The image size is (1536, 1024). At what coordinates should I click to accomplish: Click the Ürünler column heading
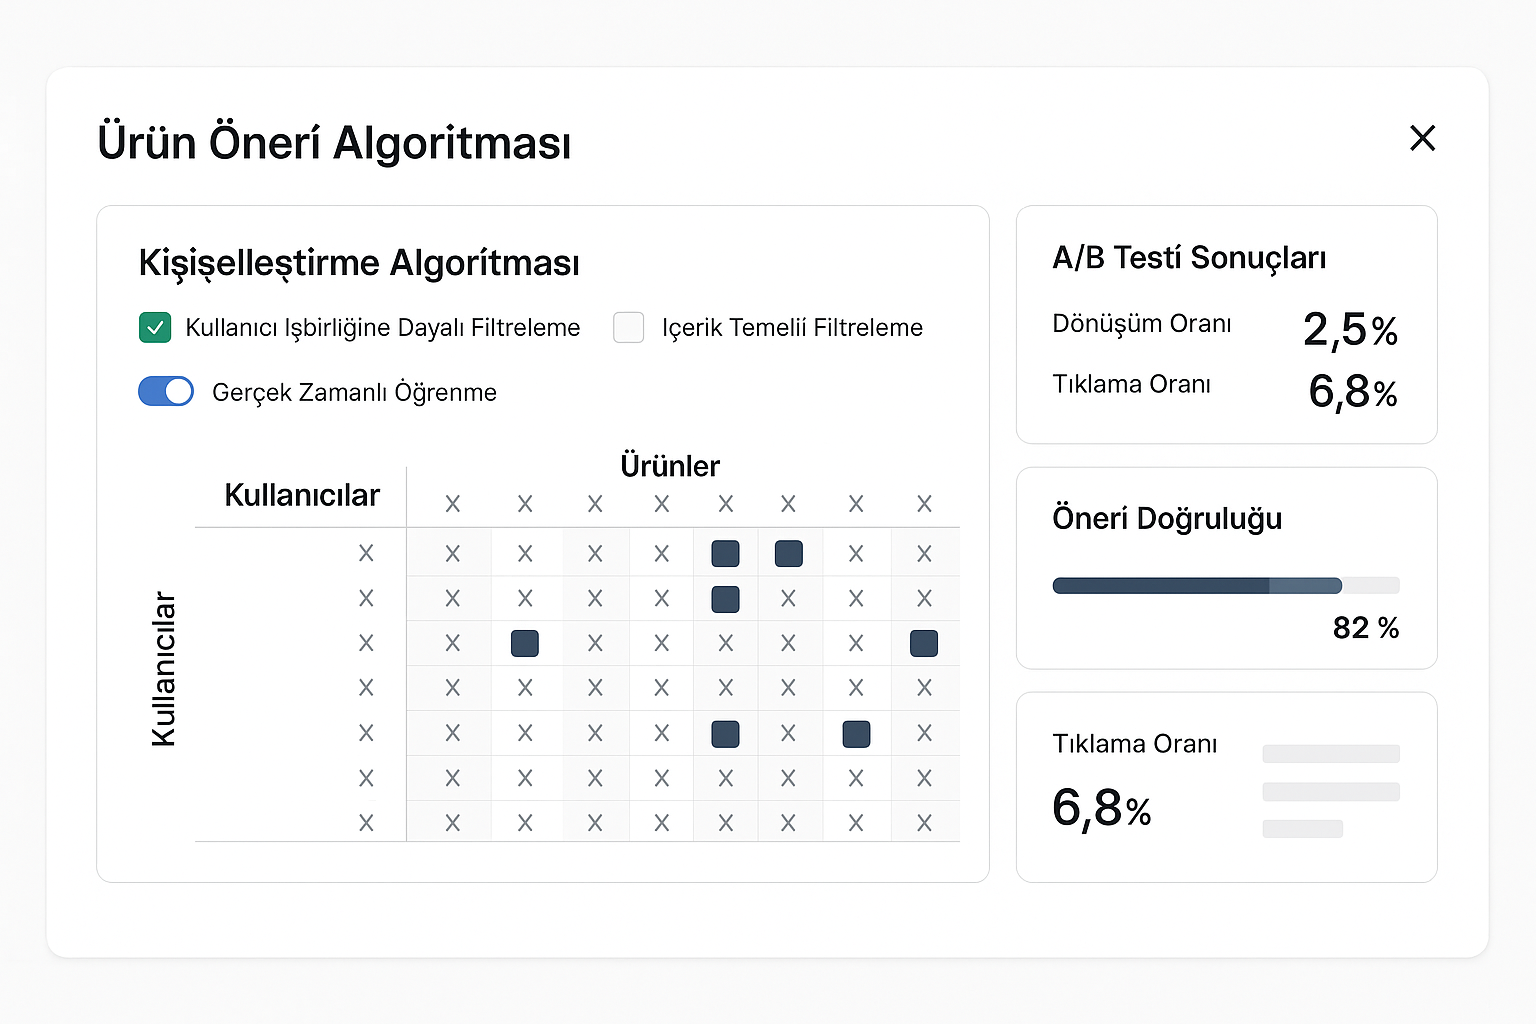pos(670,466)
